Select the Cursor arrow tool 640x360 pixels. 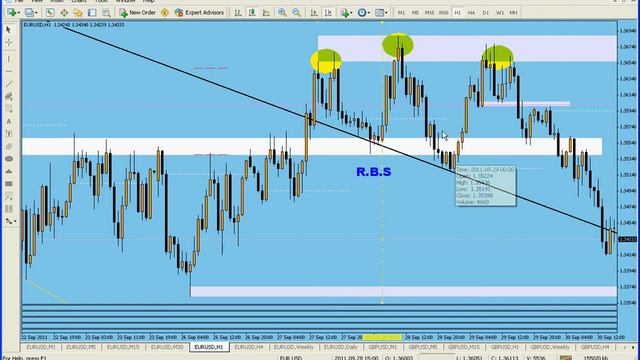pyautogui.click(x=9, y=29)
